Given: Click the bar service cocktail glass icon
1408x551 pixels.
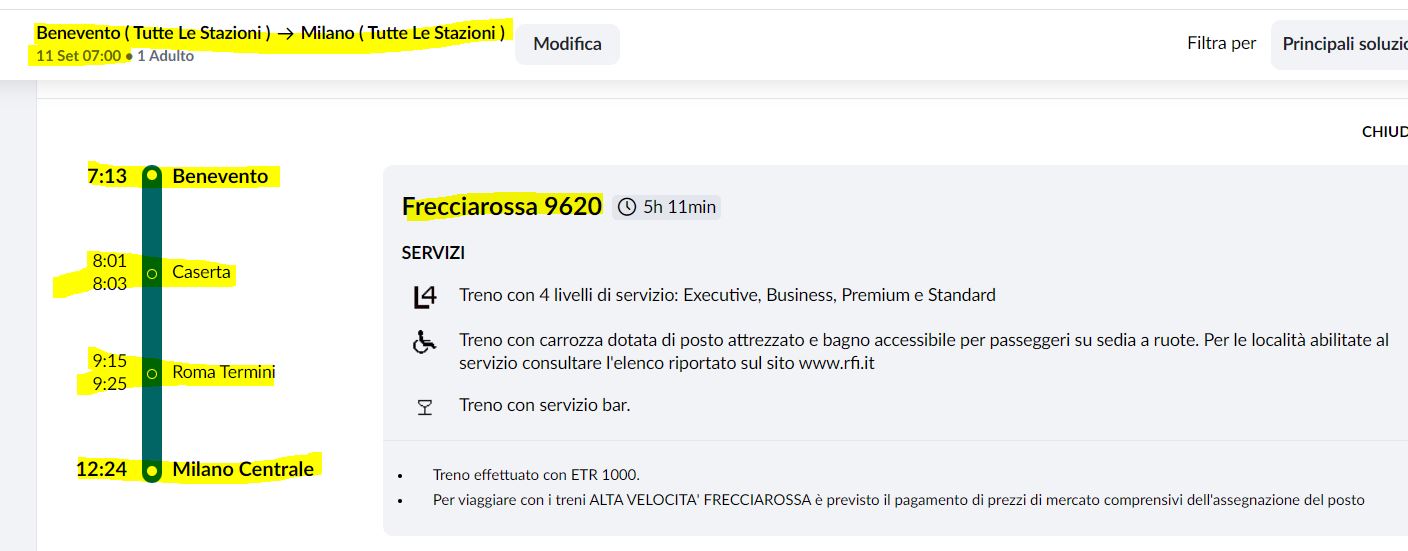Looking at the screenshot, I should coord(425,407).
